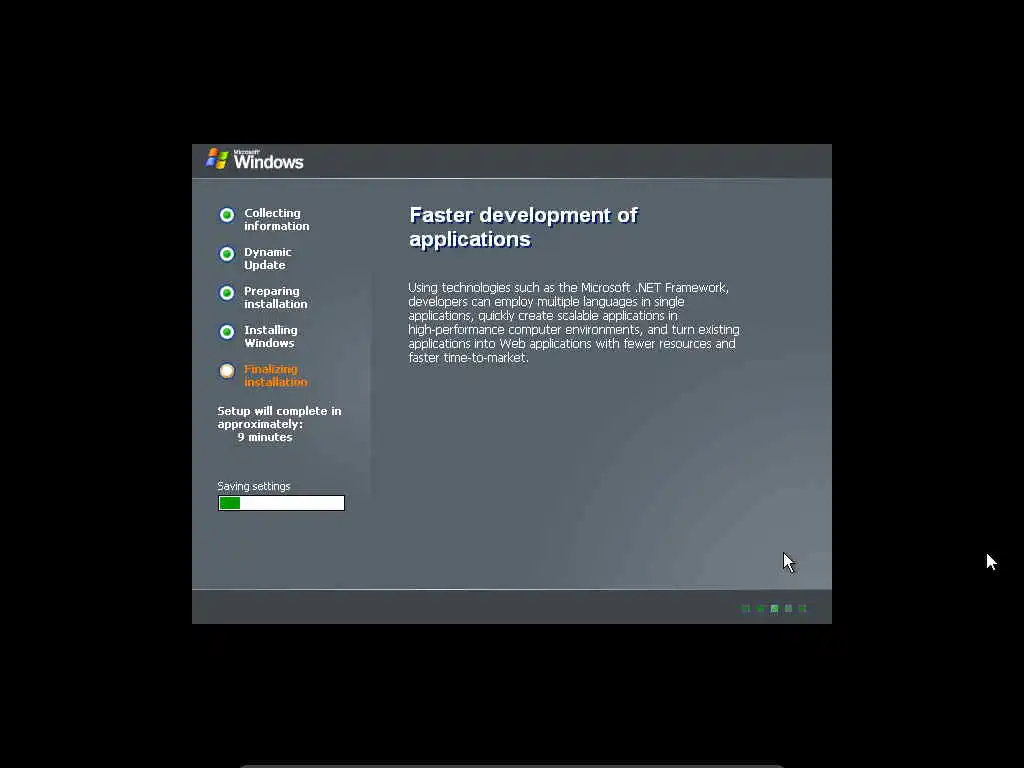Click the Saving settings progress bar
Viewport: 1024px width, 768px height.
click(x=281, y=503)
